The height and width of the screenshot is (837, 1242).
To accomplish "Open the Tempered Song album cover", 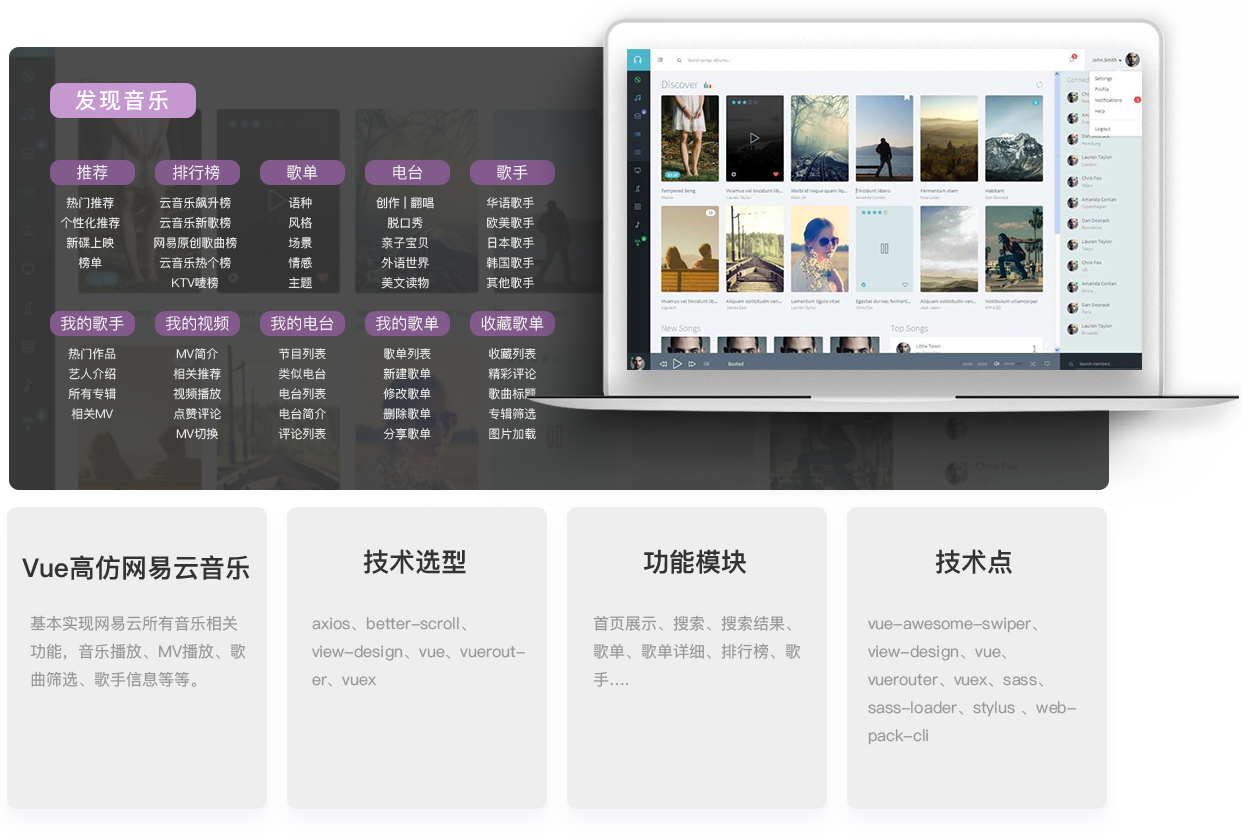I will (690, 138).
